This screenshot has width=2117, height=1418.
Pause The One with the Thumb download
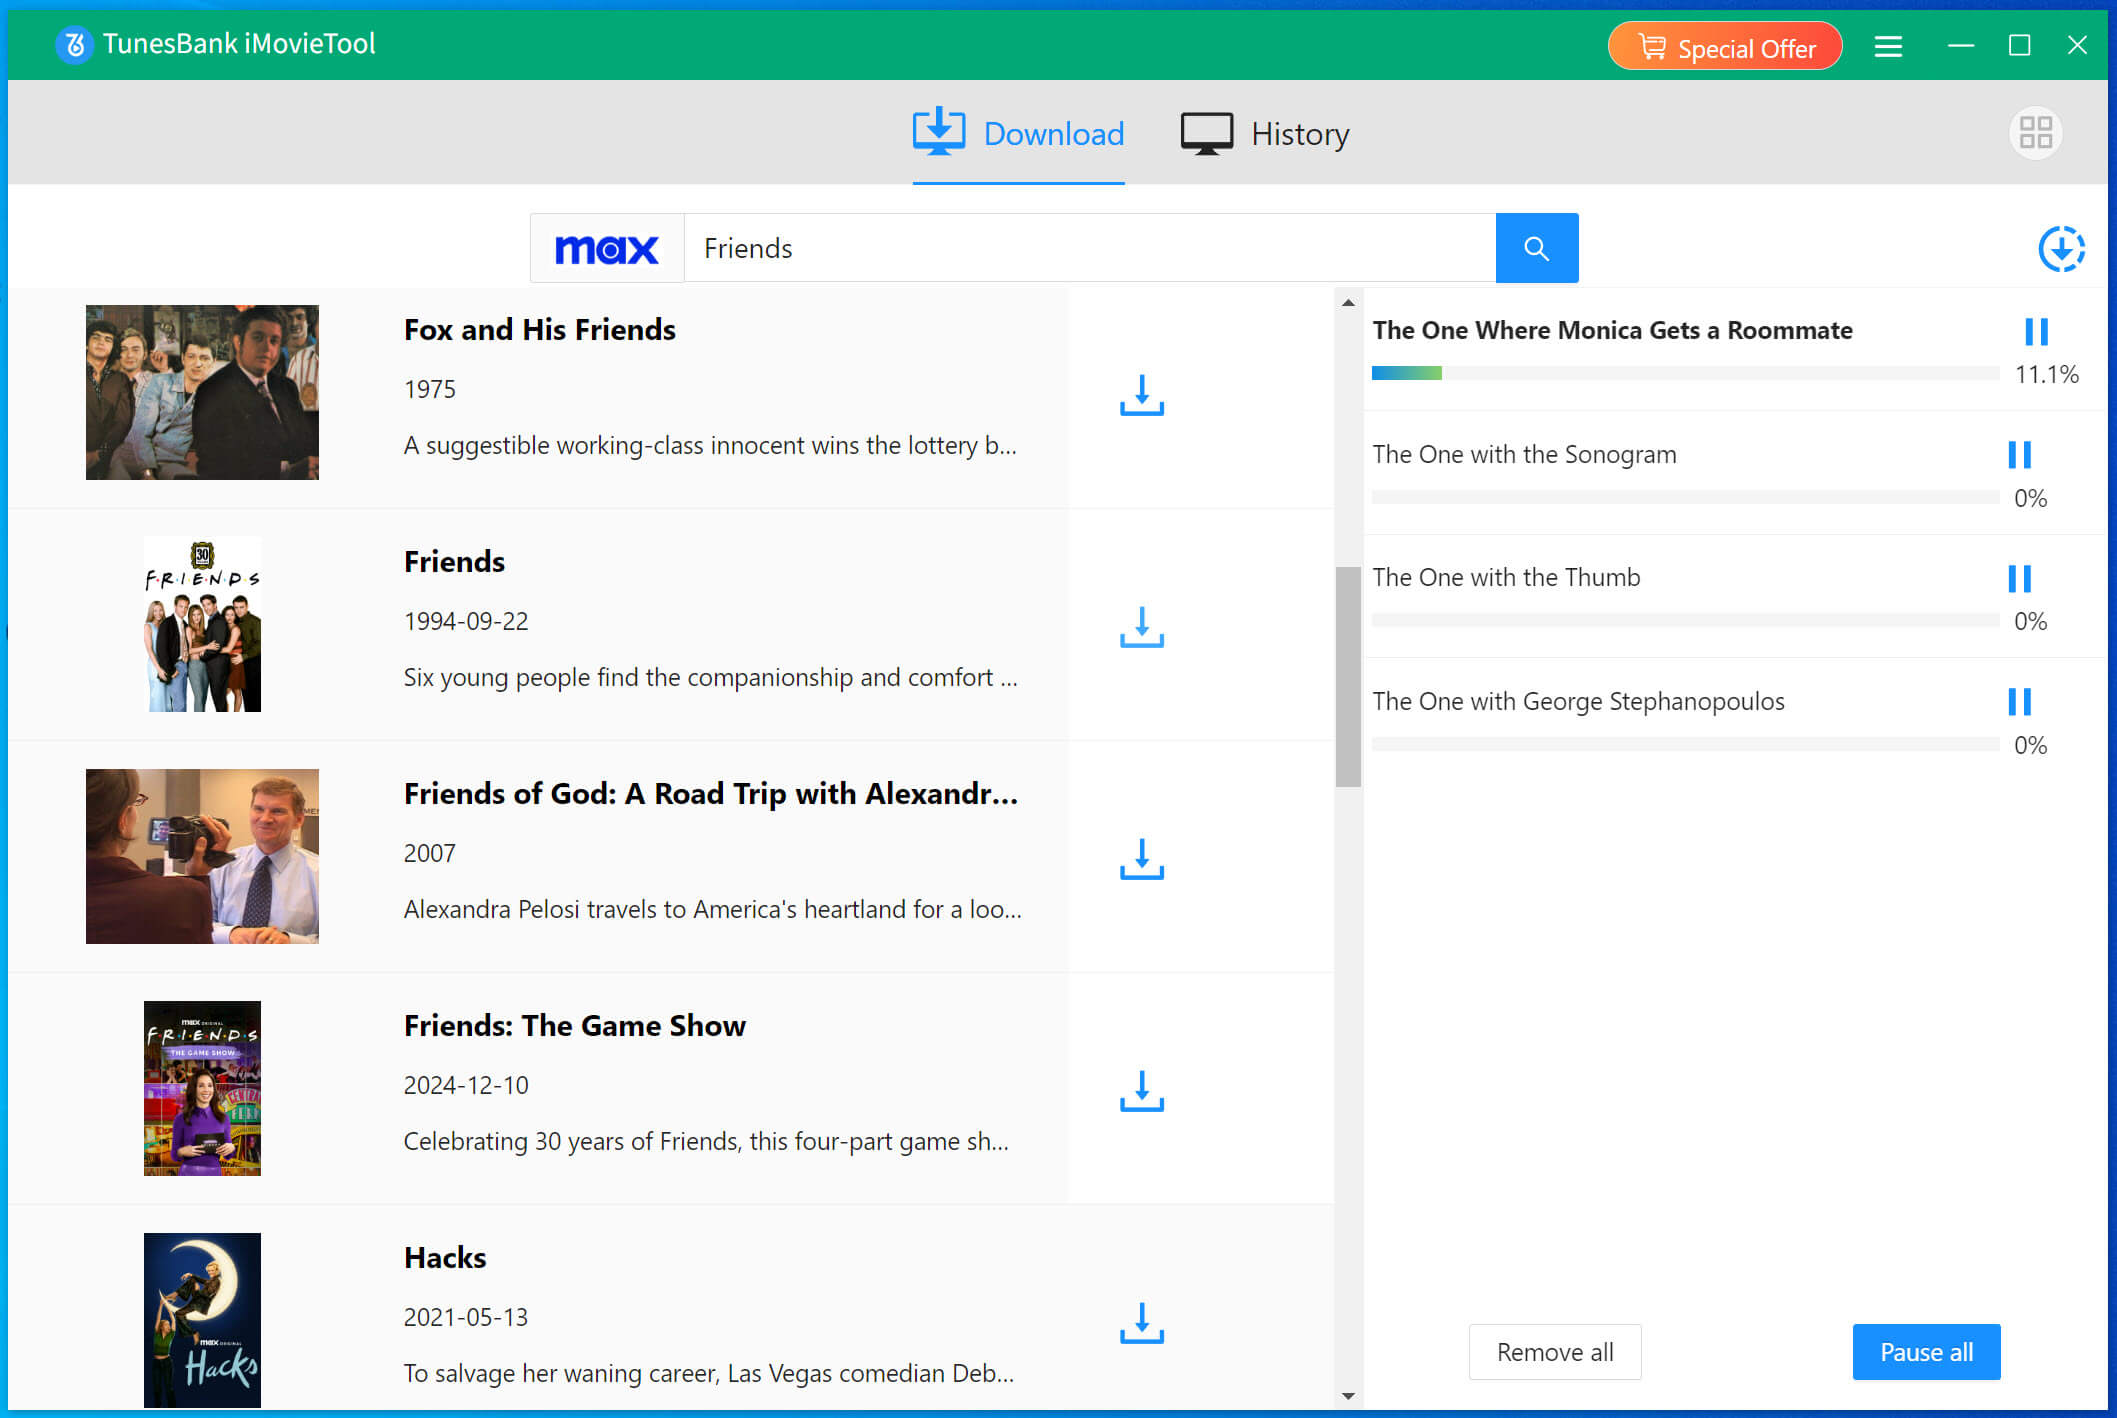click(x=2019, y=578)
